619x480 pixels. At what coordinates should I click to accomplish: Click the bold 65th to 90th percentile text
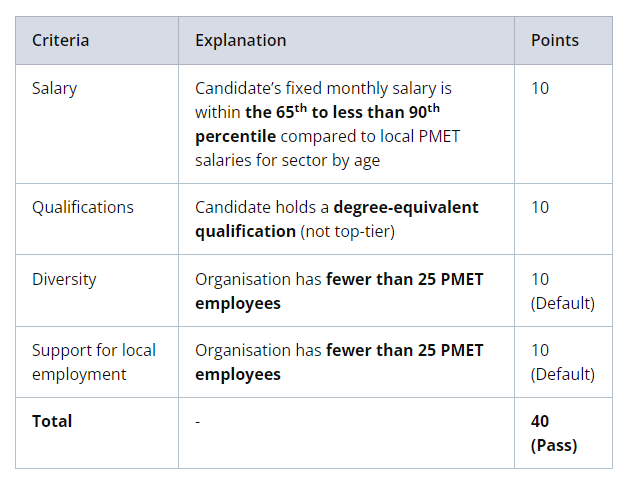point(342,112)
